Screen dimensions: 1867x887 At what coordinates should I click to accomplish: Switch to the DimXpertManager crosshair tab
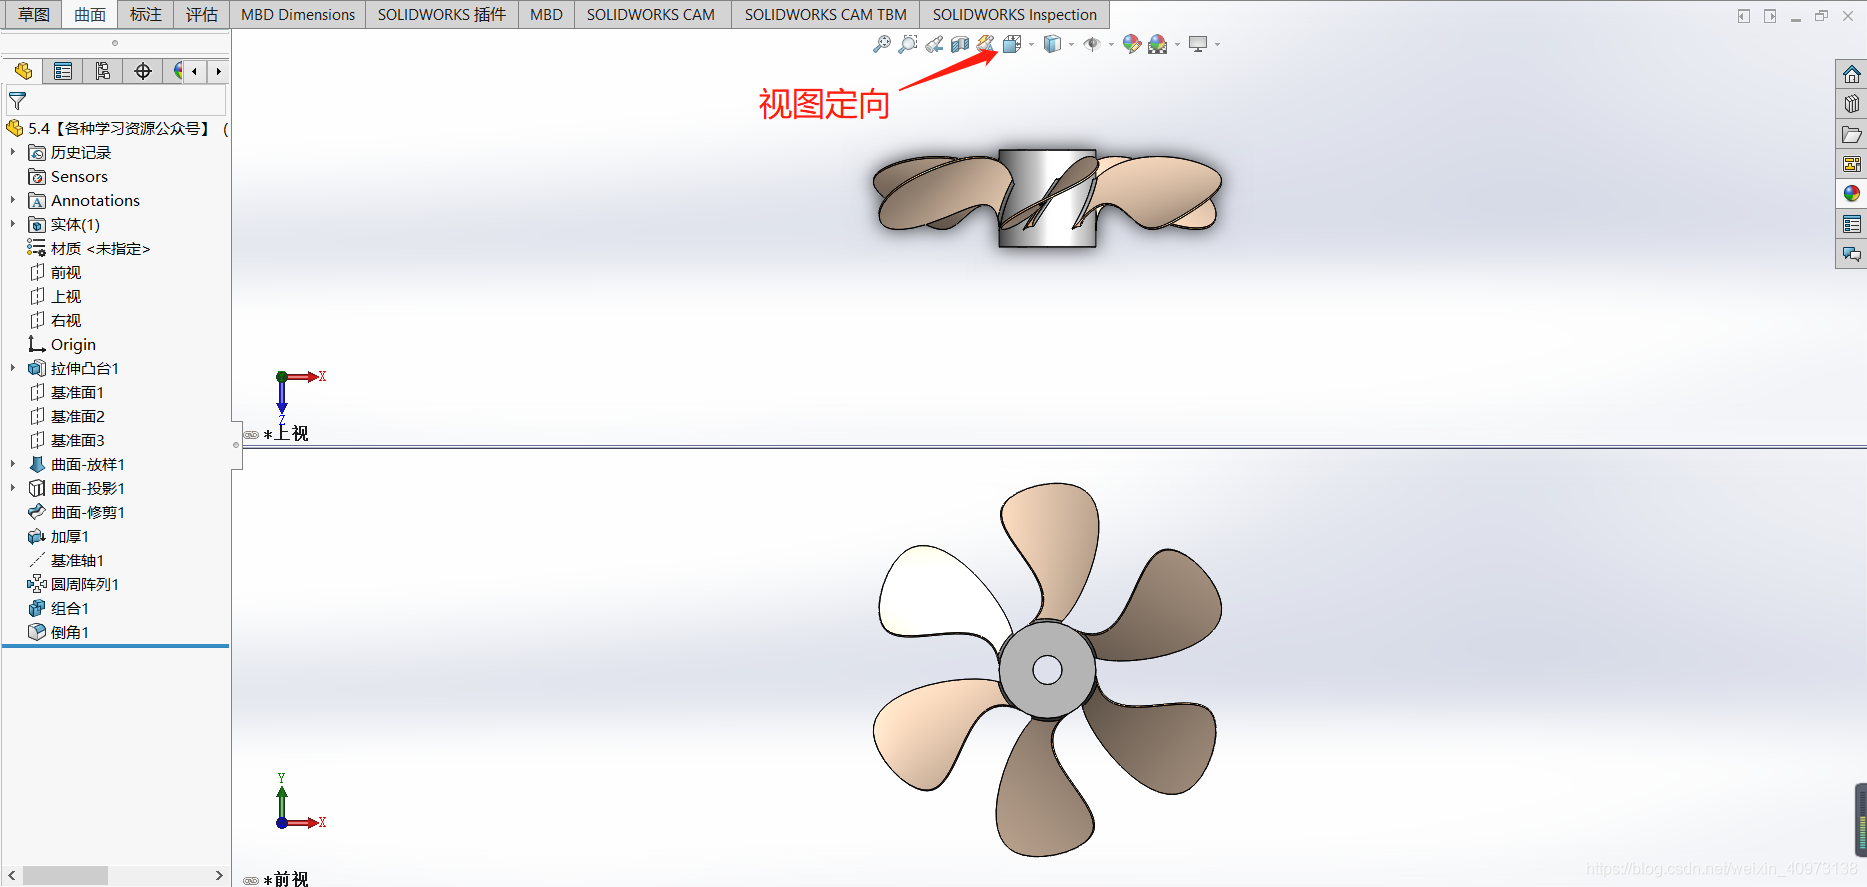(143, 71)
